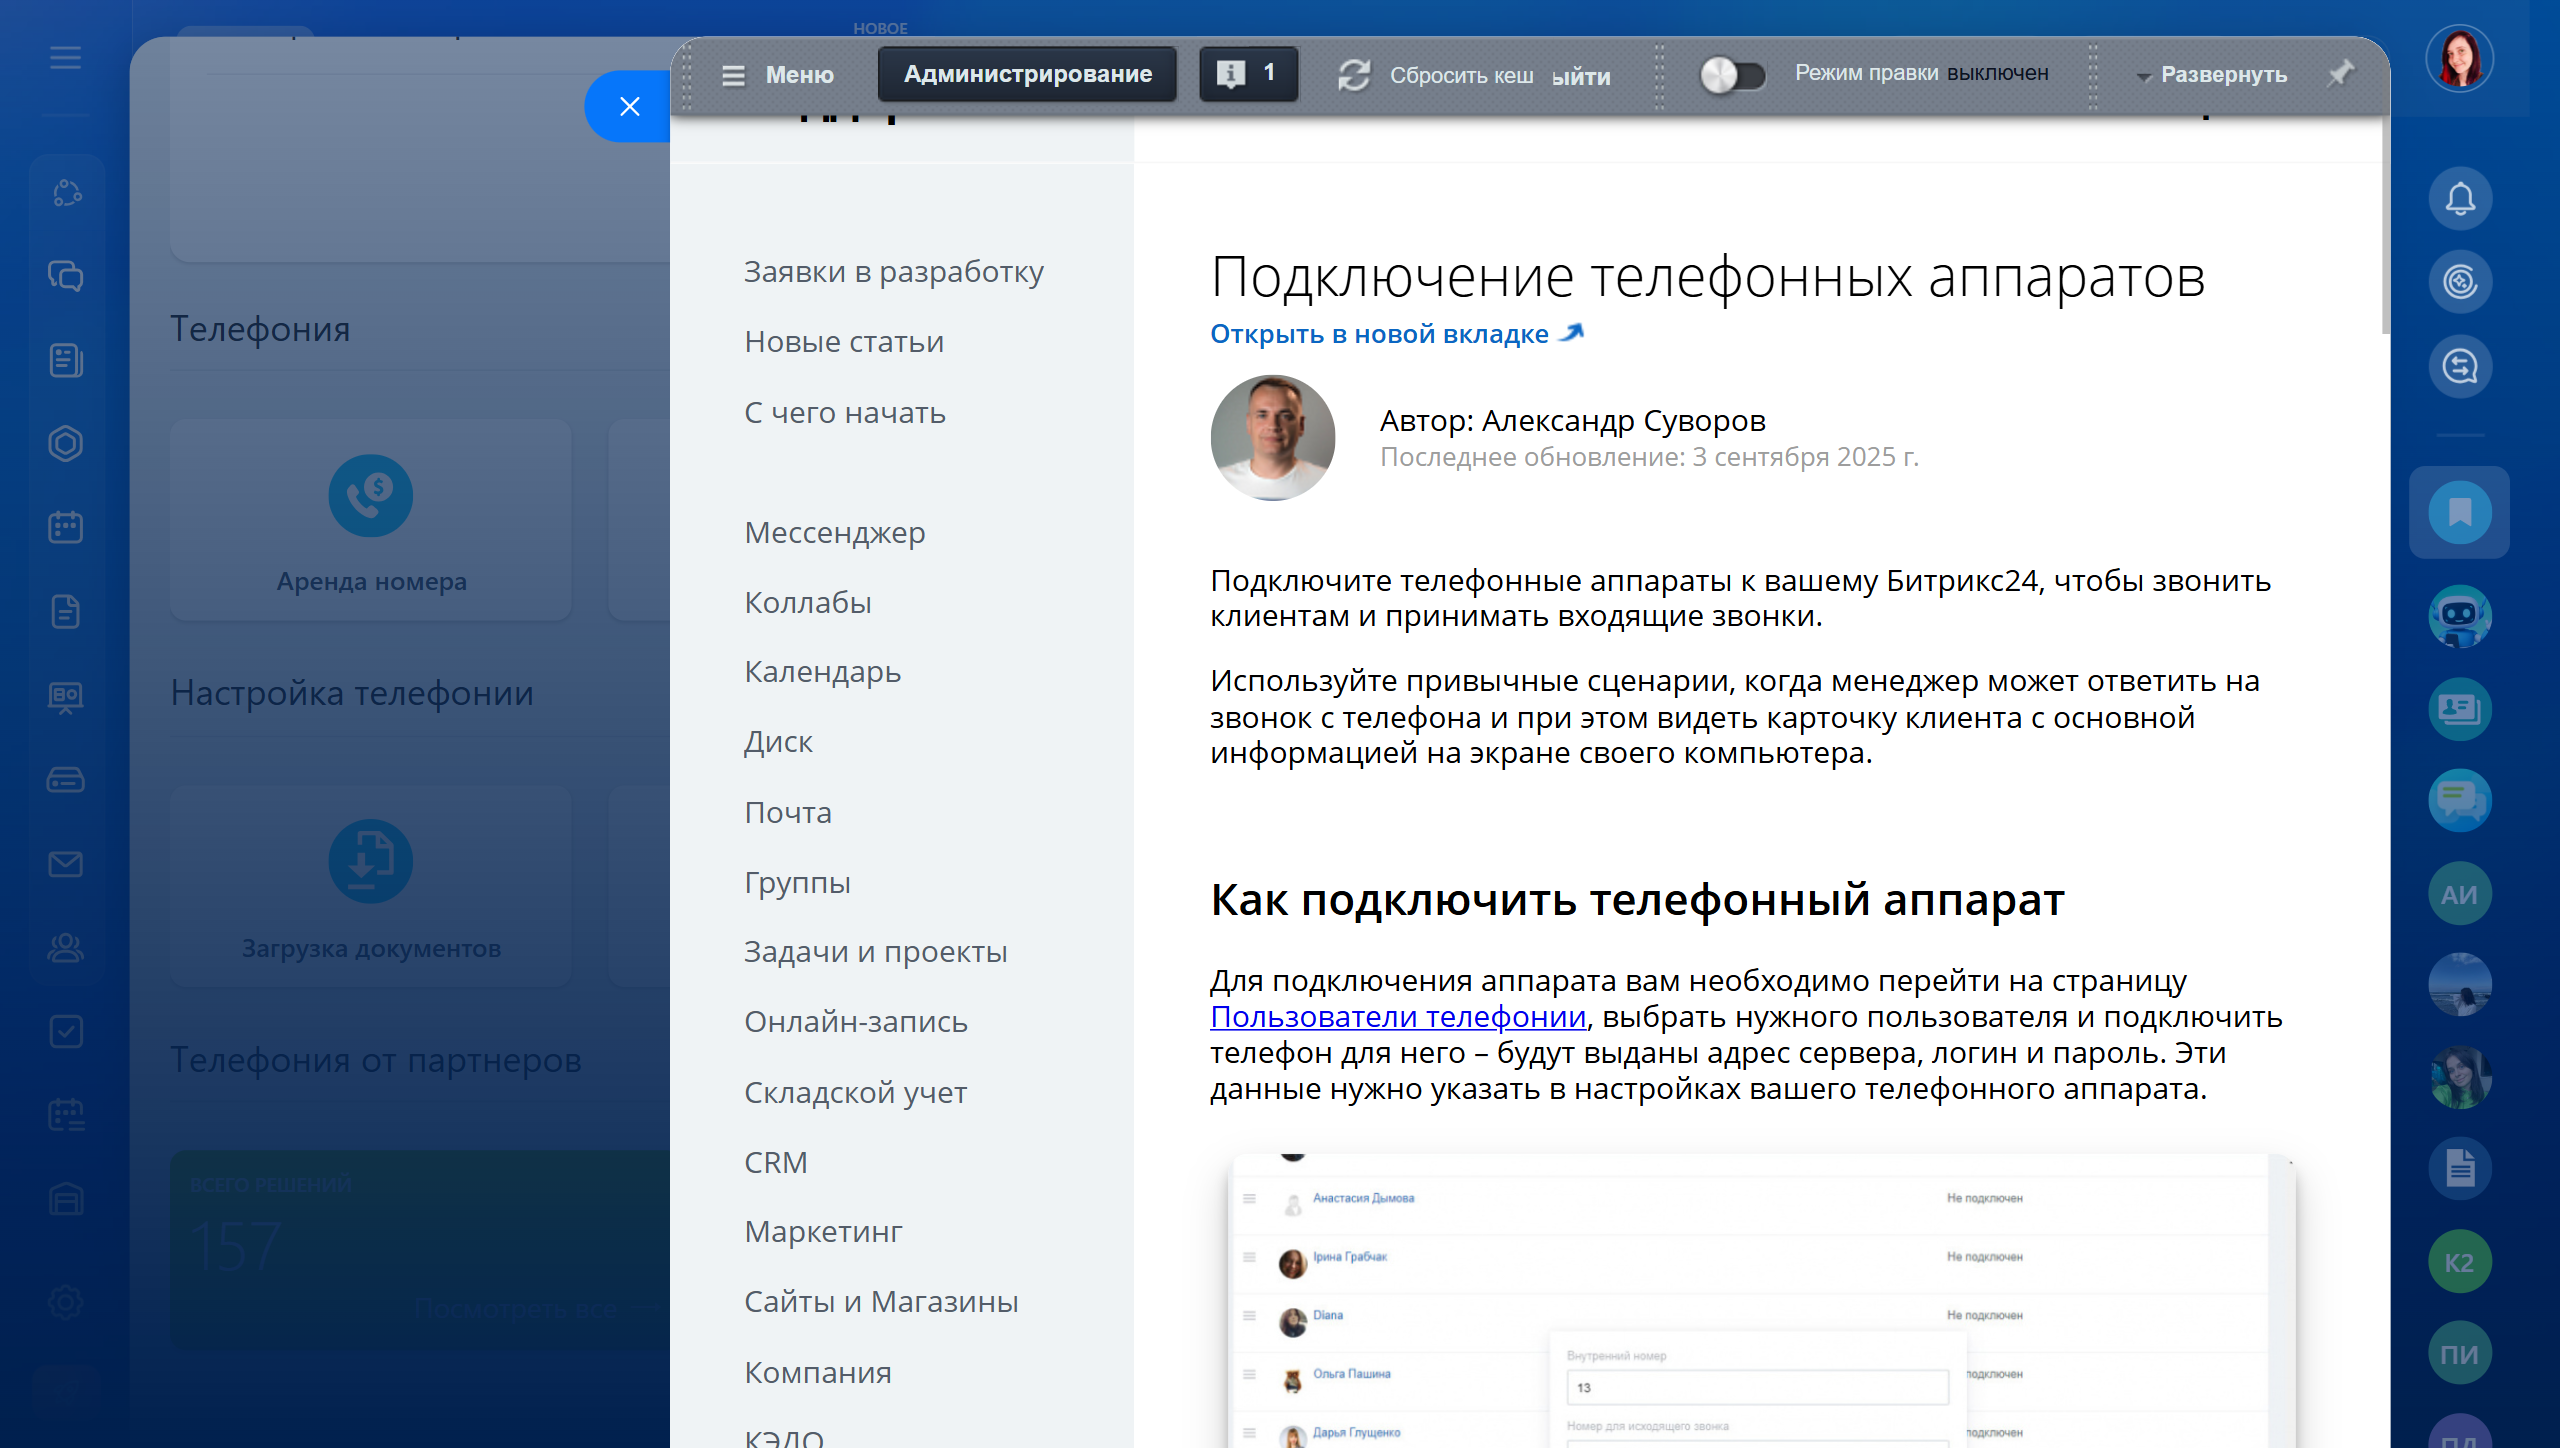Open the Календарь help section
Viewport: 2560px width, 1448px height.
(x=823, y=673)
